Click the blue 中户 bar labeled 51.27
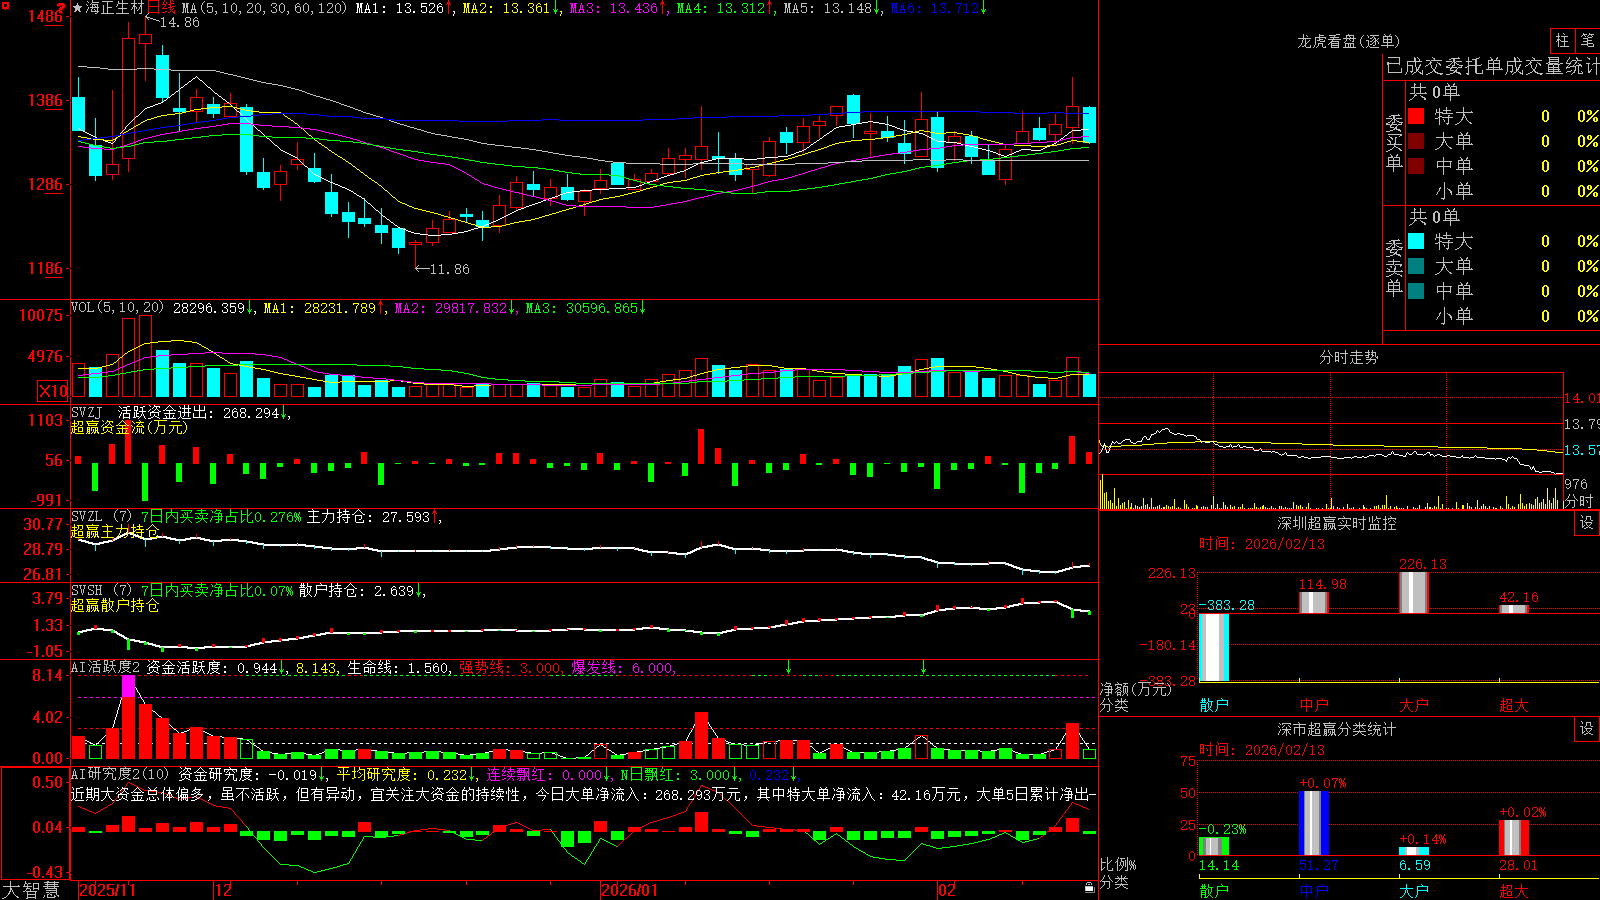The width and height of the screenshot is (1600, 900). coord(1314,823)
